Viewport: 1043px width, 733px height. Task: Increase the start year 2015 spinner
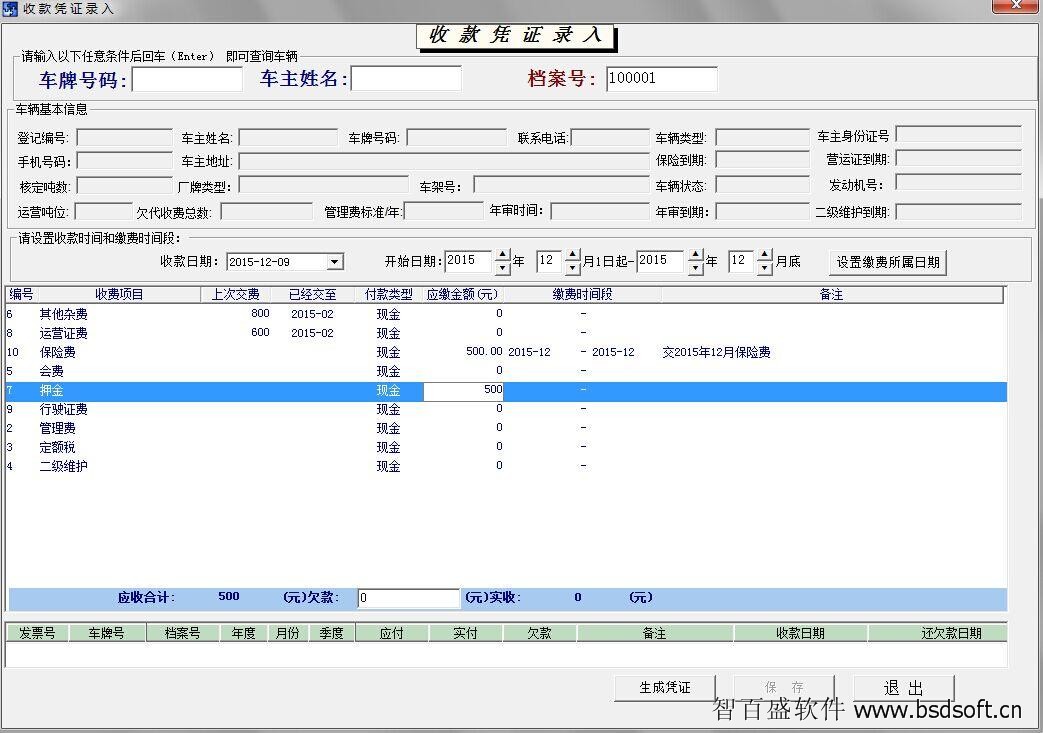click(x=503, y=255)
